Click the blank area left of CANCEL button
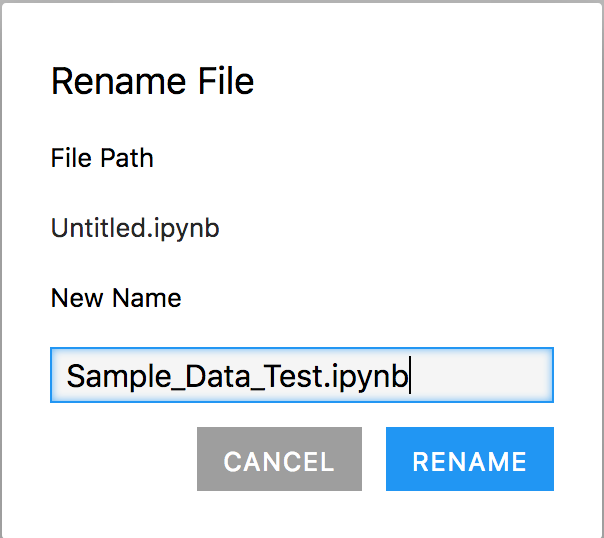The width and height of the screenshot is (604, 538). click(x=123, y=459)
